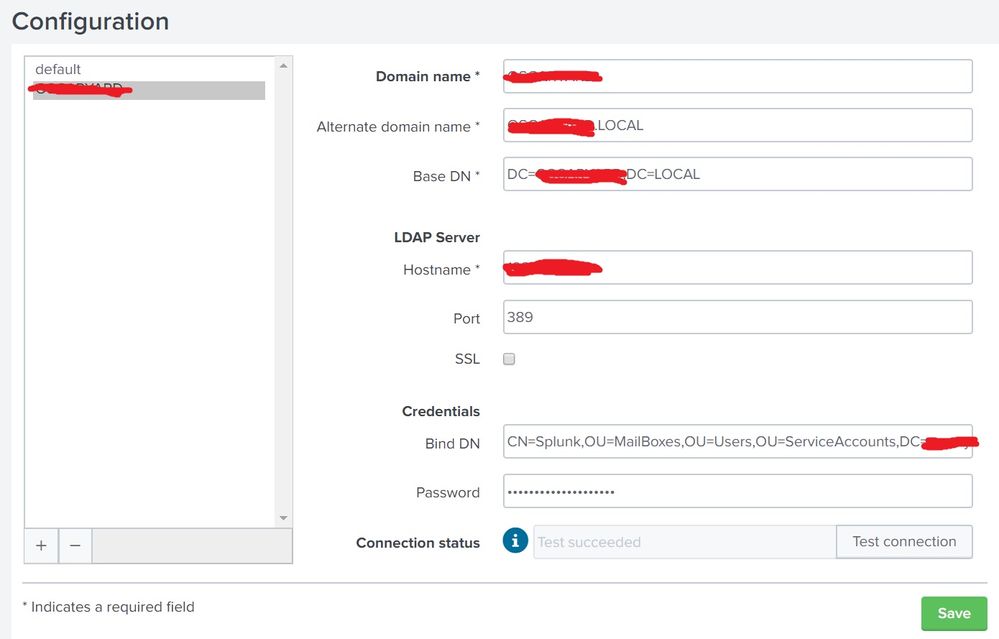
Task: Click the Port field showing 389
Action: [x=737, y=317]
